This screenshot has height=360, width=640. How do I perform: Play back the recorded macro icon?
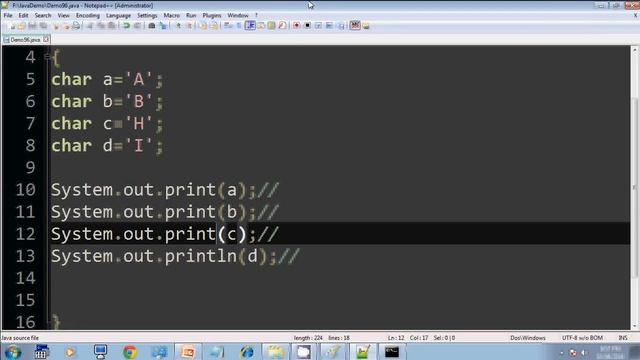point(318,26)
